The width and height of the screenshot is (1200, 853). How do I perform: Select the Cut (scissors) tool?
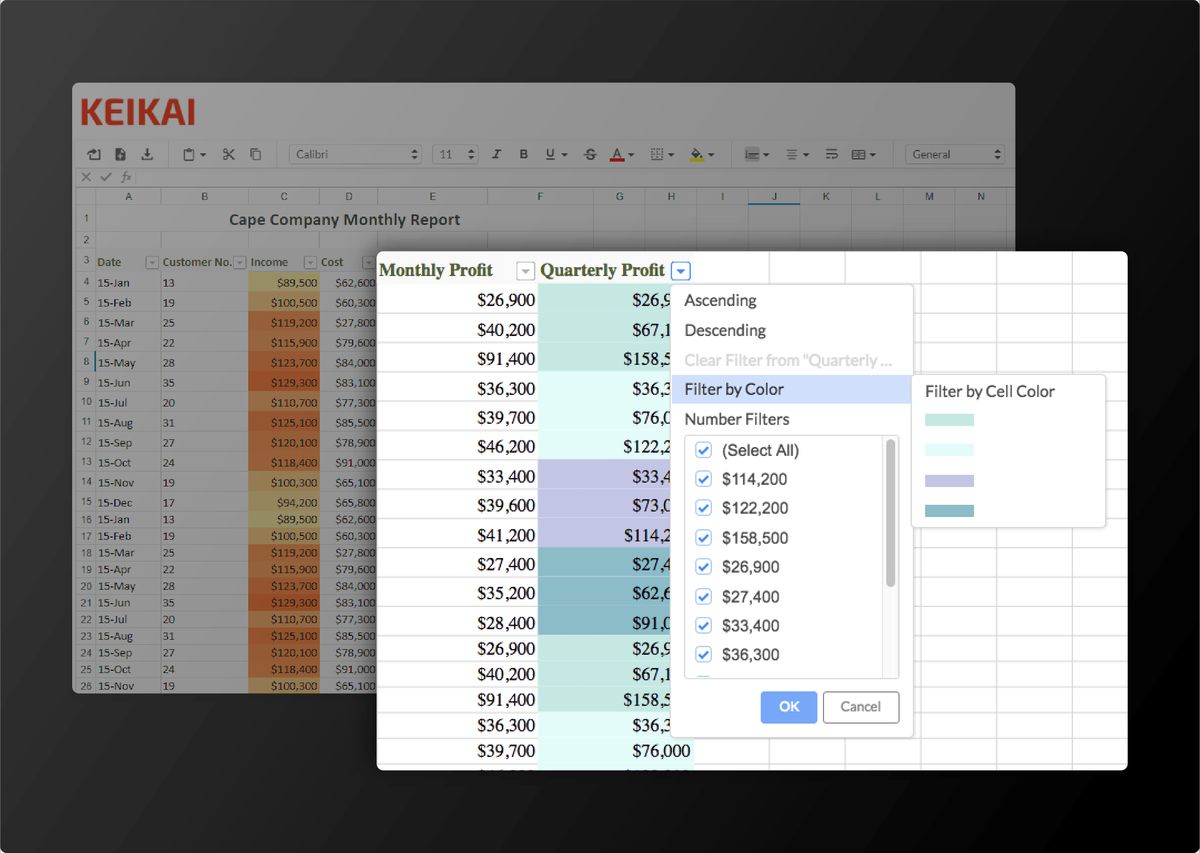pos(229,154)
